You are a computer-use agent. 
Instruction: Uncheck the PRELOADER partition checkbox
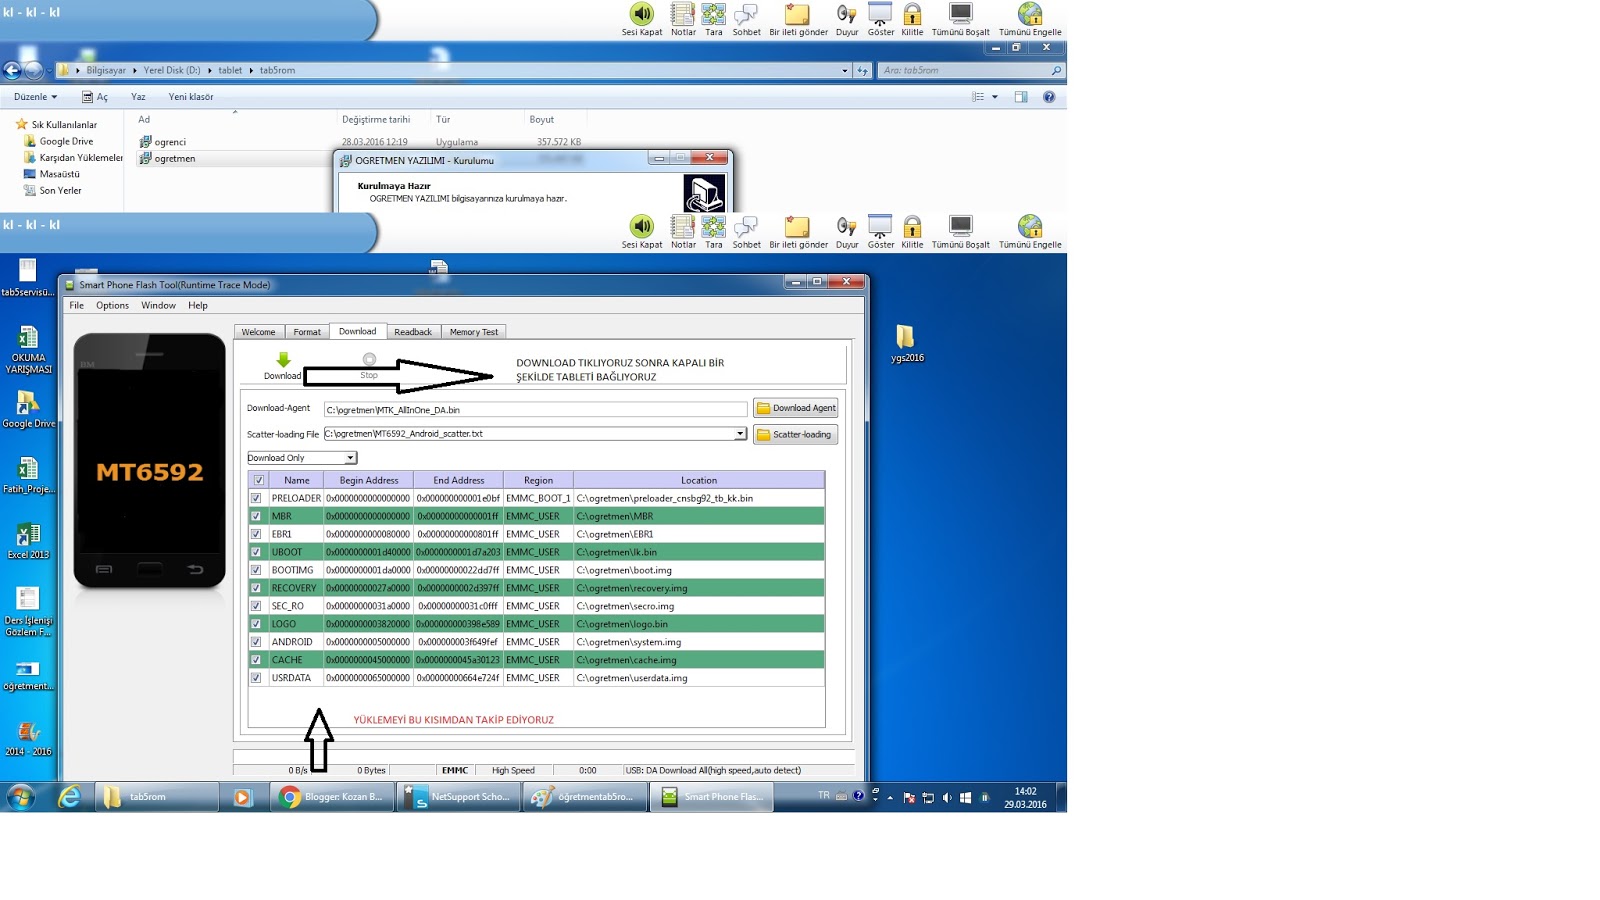[256, 498]
